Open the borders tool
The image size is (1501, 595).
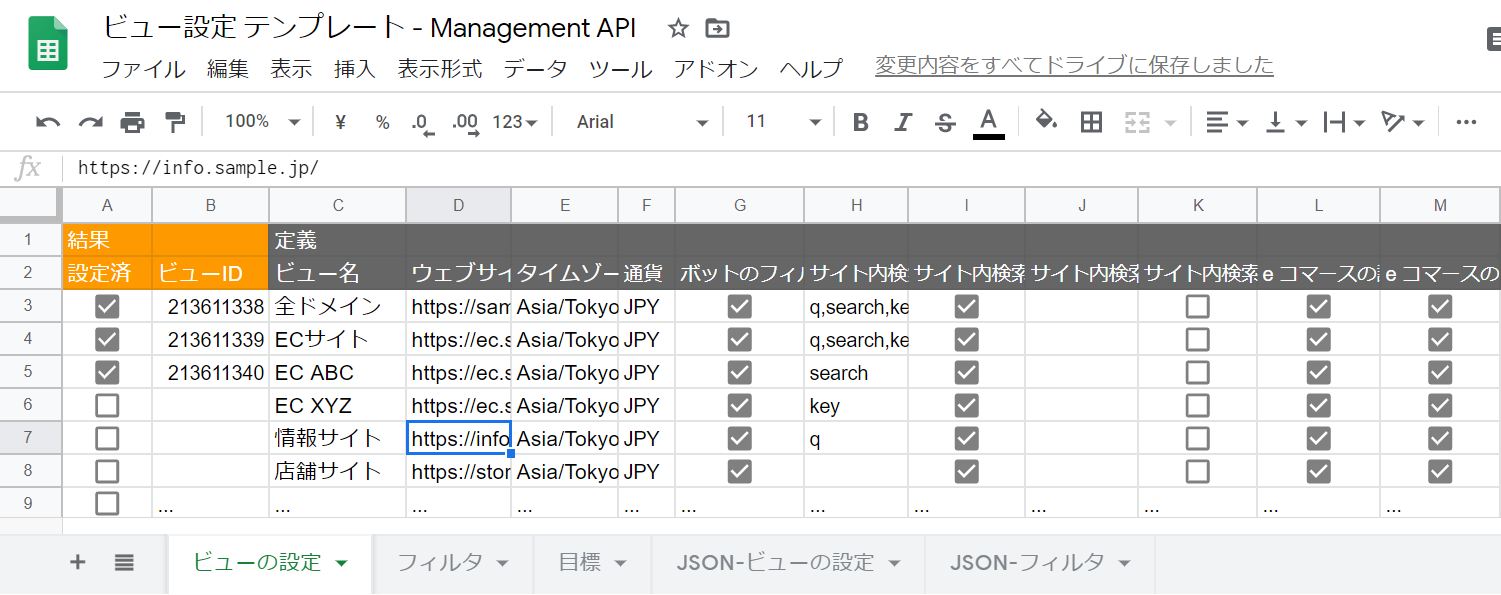[x=1092, y=122]
